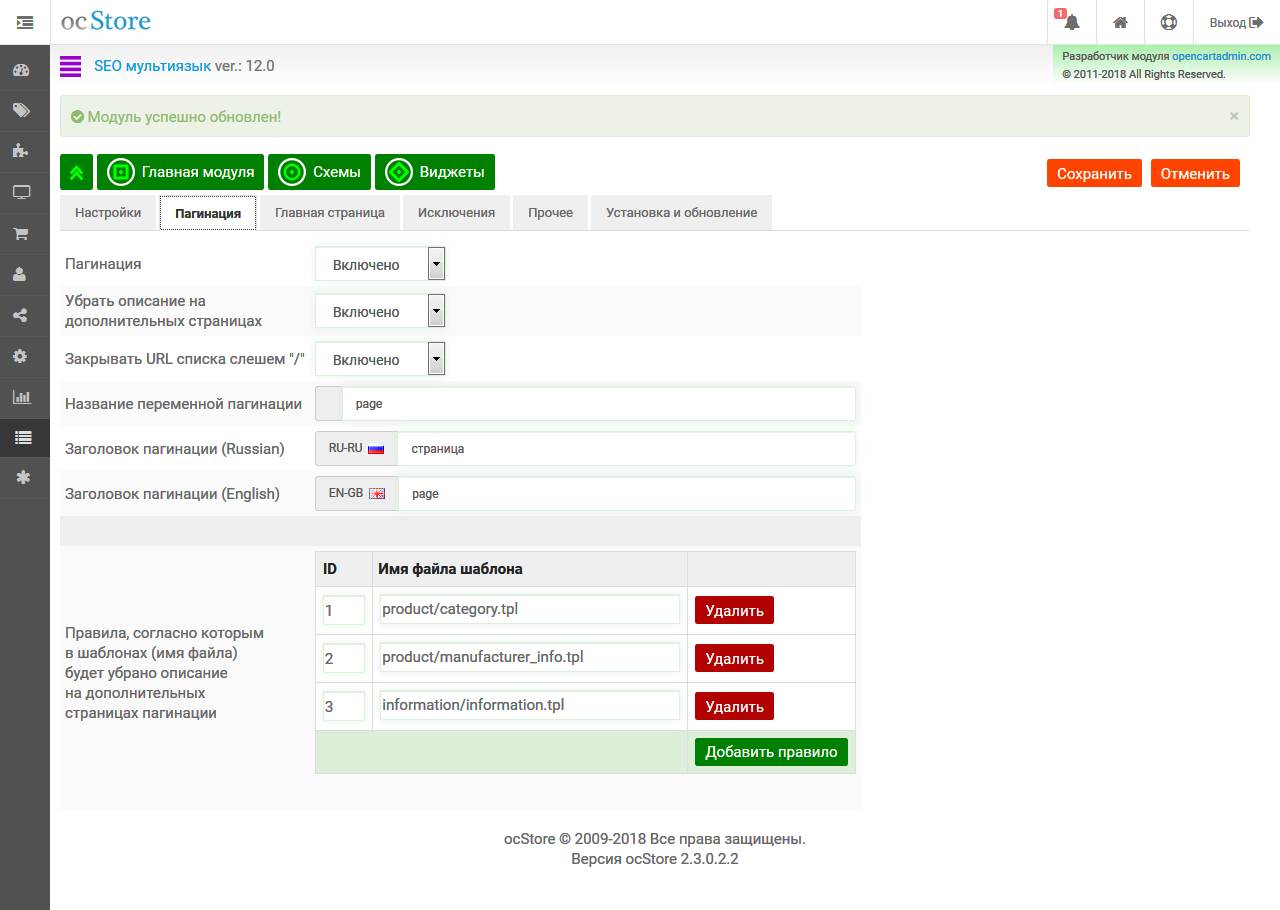Click the 'Версия ocStore 2.3.0.2.2' footer text

(x=655, y=859)
